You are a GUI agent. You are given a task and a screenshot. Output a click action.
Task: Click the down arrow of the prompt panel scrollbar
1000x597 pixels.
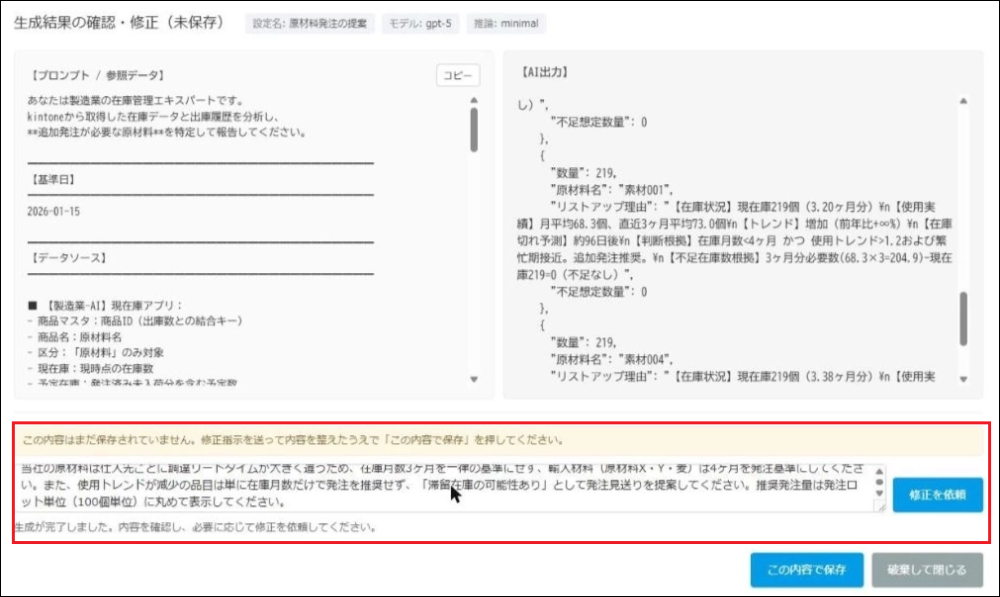tap(474, 379)
